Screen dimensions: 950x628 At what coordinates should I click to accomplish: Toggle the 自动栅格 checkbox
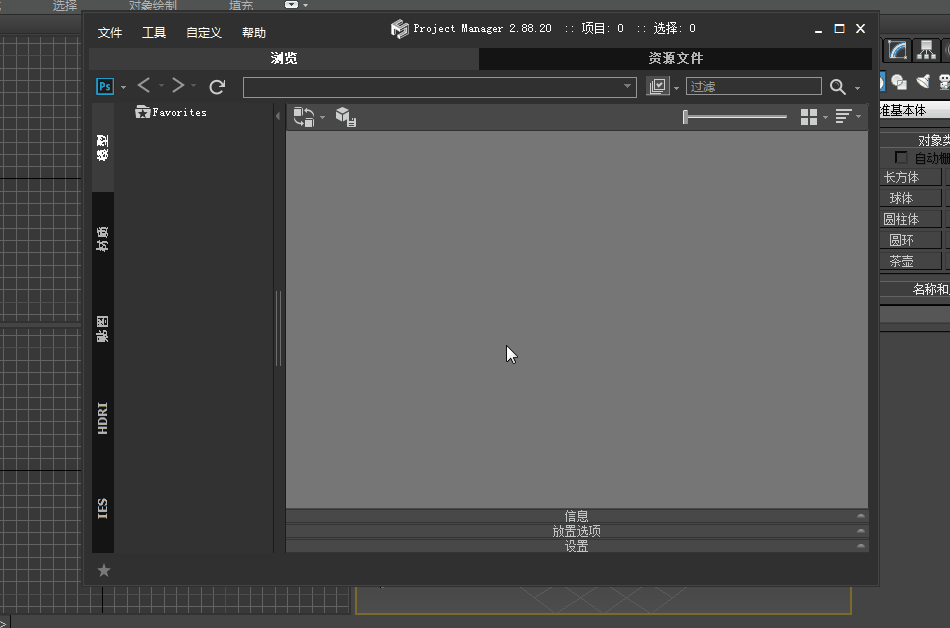tap(901, 158)
